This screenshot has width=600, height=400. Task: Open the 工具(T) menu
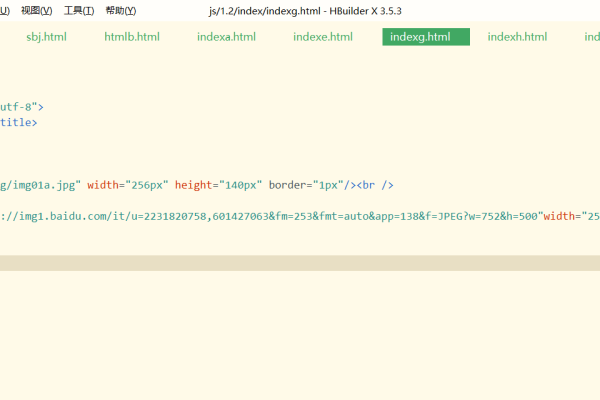pyautogui.click(x=79, y=11)
